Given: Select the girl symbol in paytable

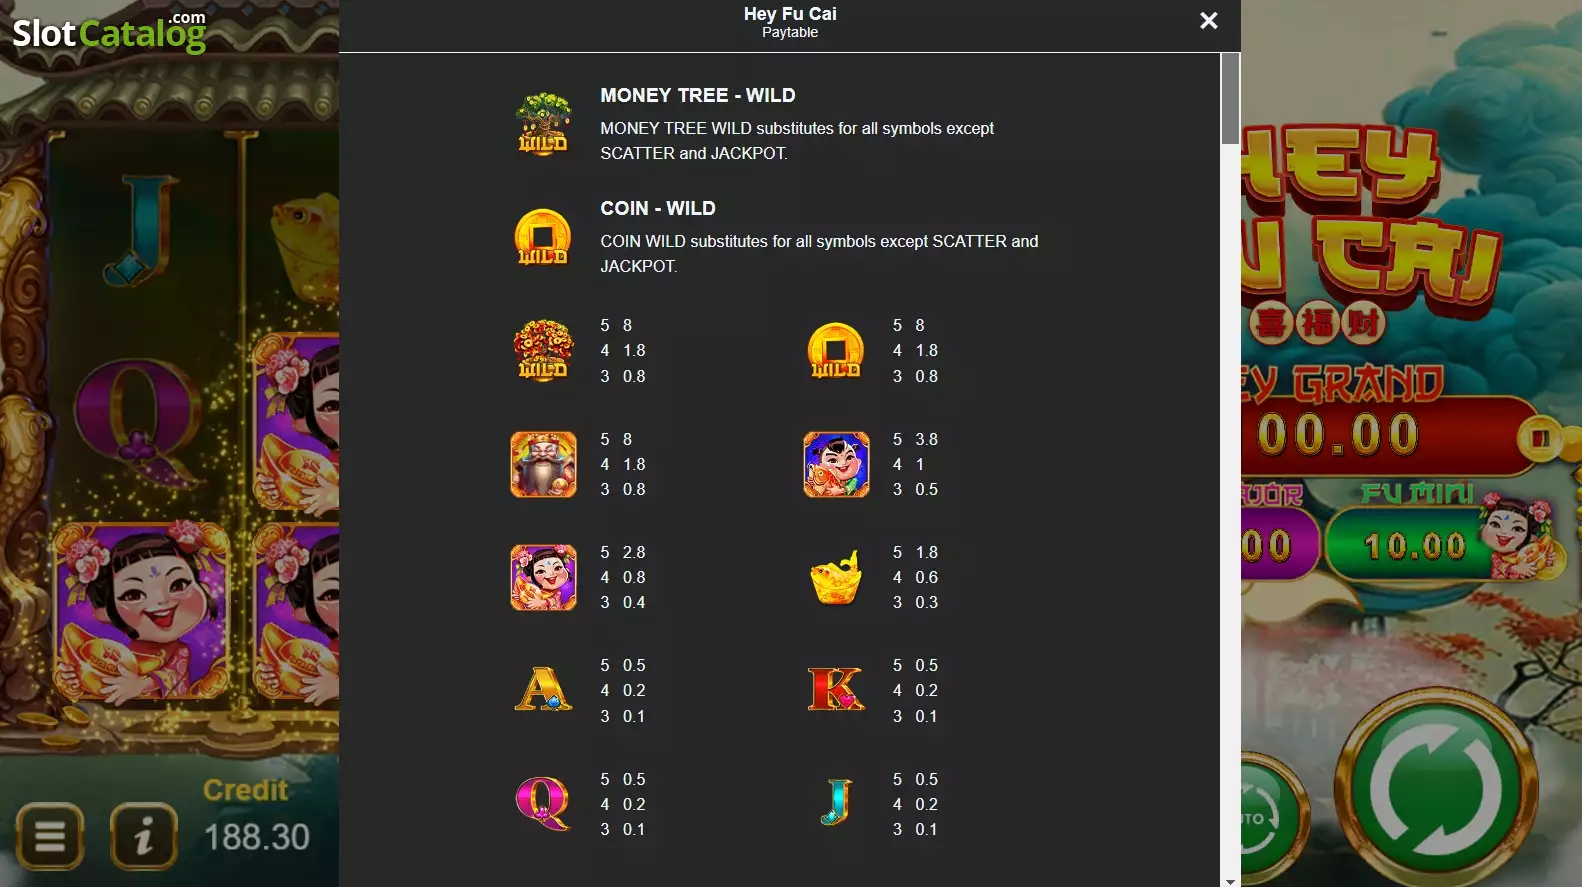Looking at the screenshot, I should coord(543,577).
